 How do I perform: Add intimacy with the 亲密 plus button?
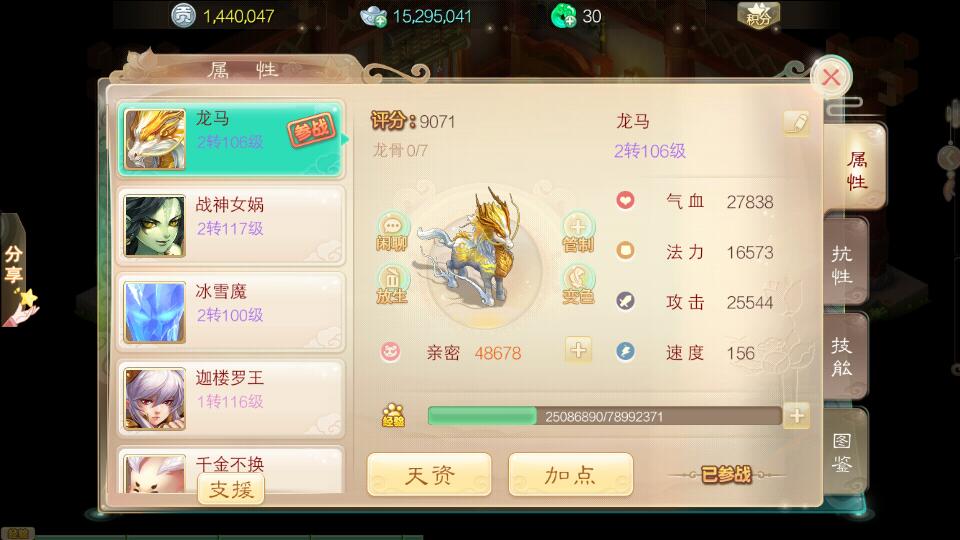pyautogui.click(x=578, y=350)
